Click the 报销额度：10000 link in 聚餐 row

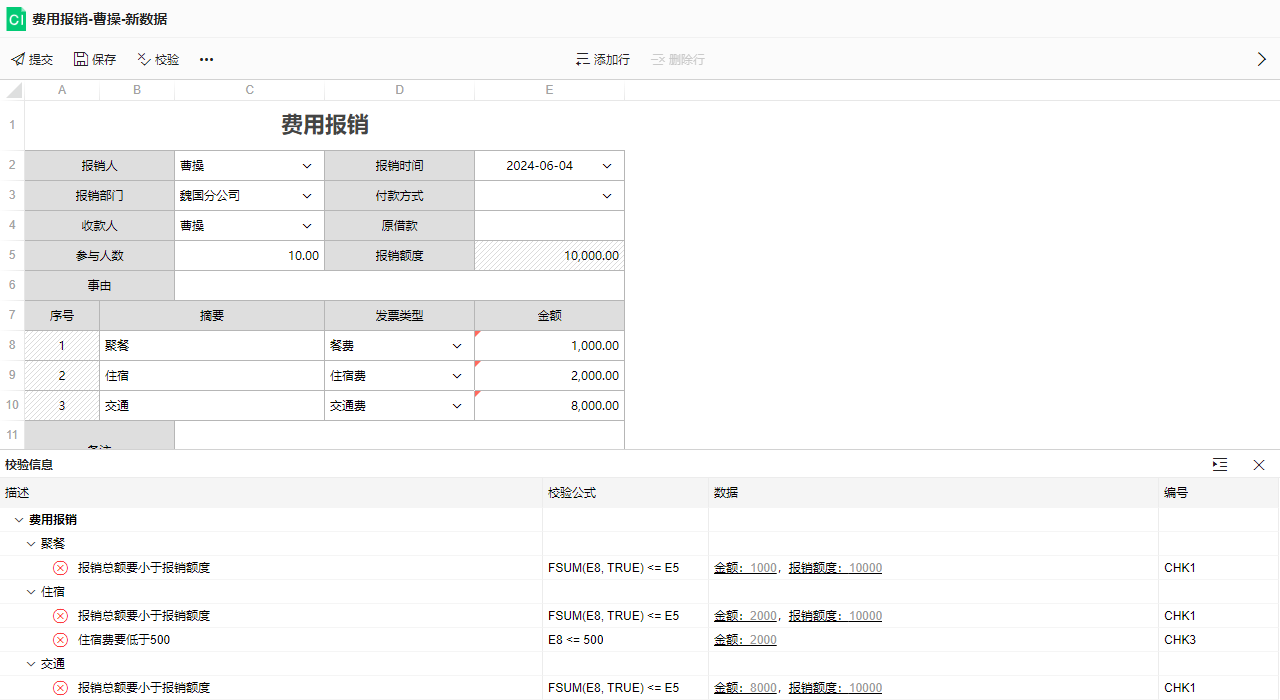tap(835, 568)
